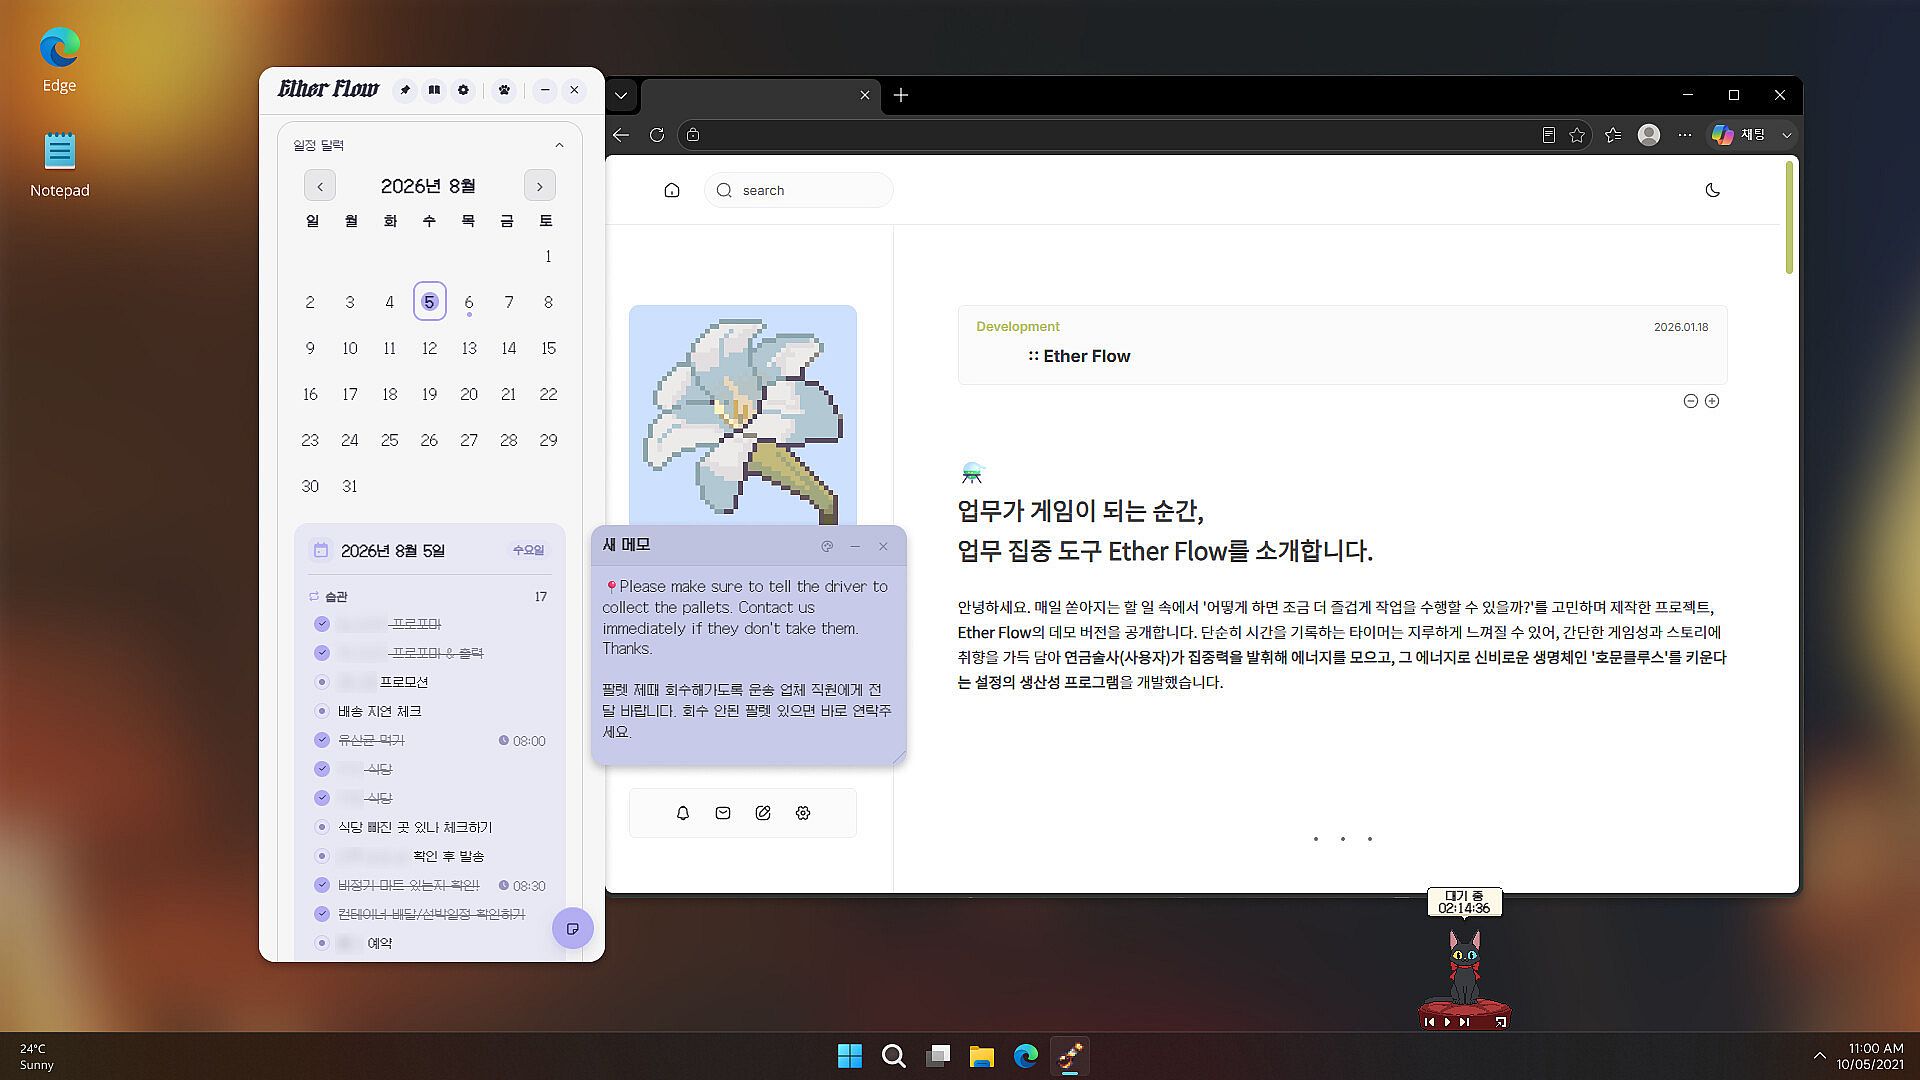Open the :: Ether Flow post title
1920x1080 pixels.
(x=1078, y=356)
